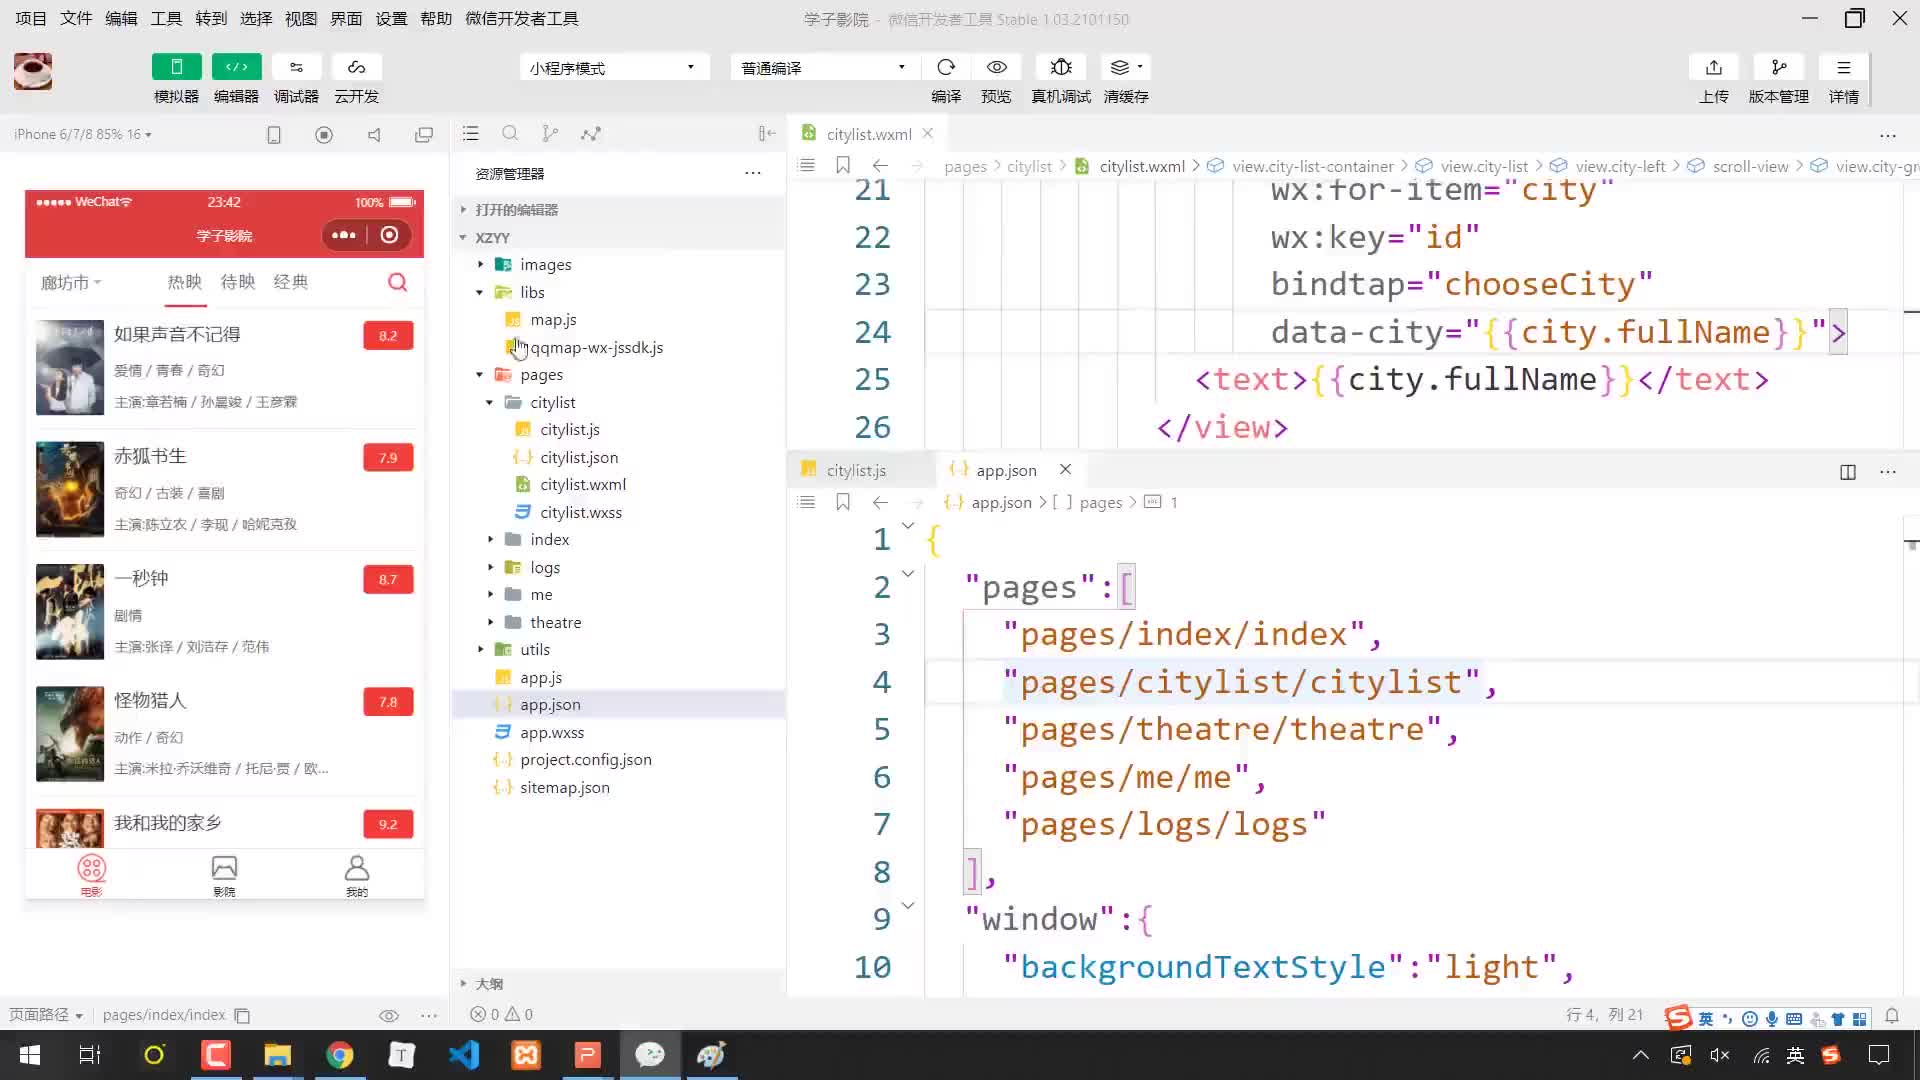Toggle the eye/preview icon in toolbar
1920x1080 pixels.
[x=997, y=66]
